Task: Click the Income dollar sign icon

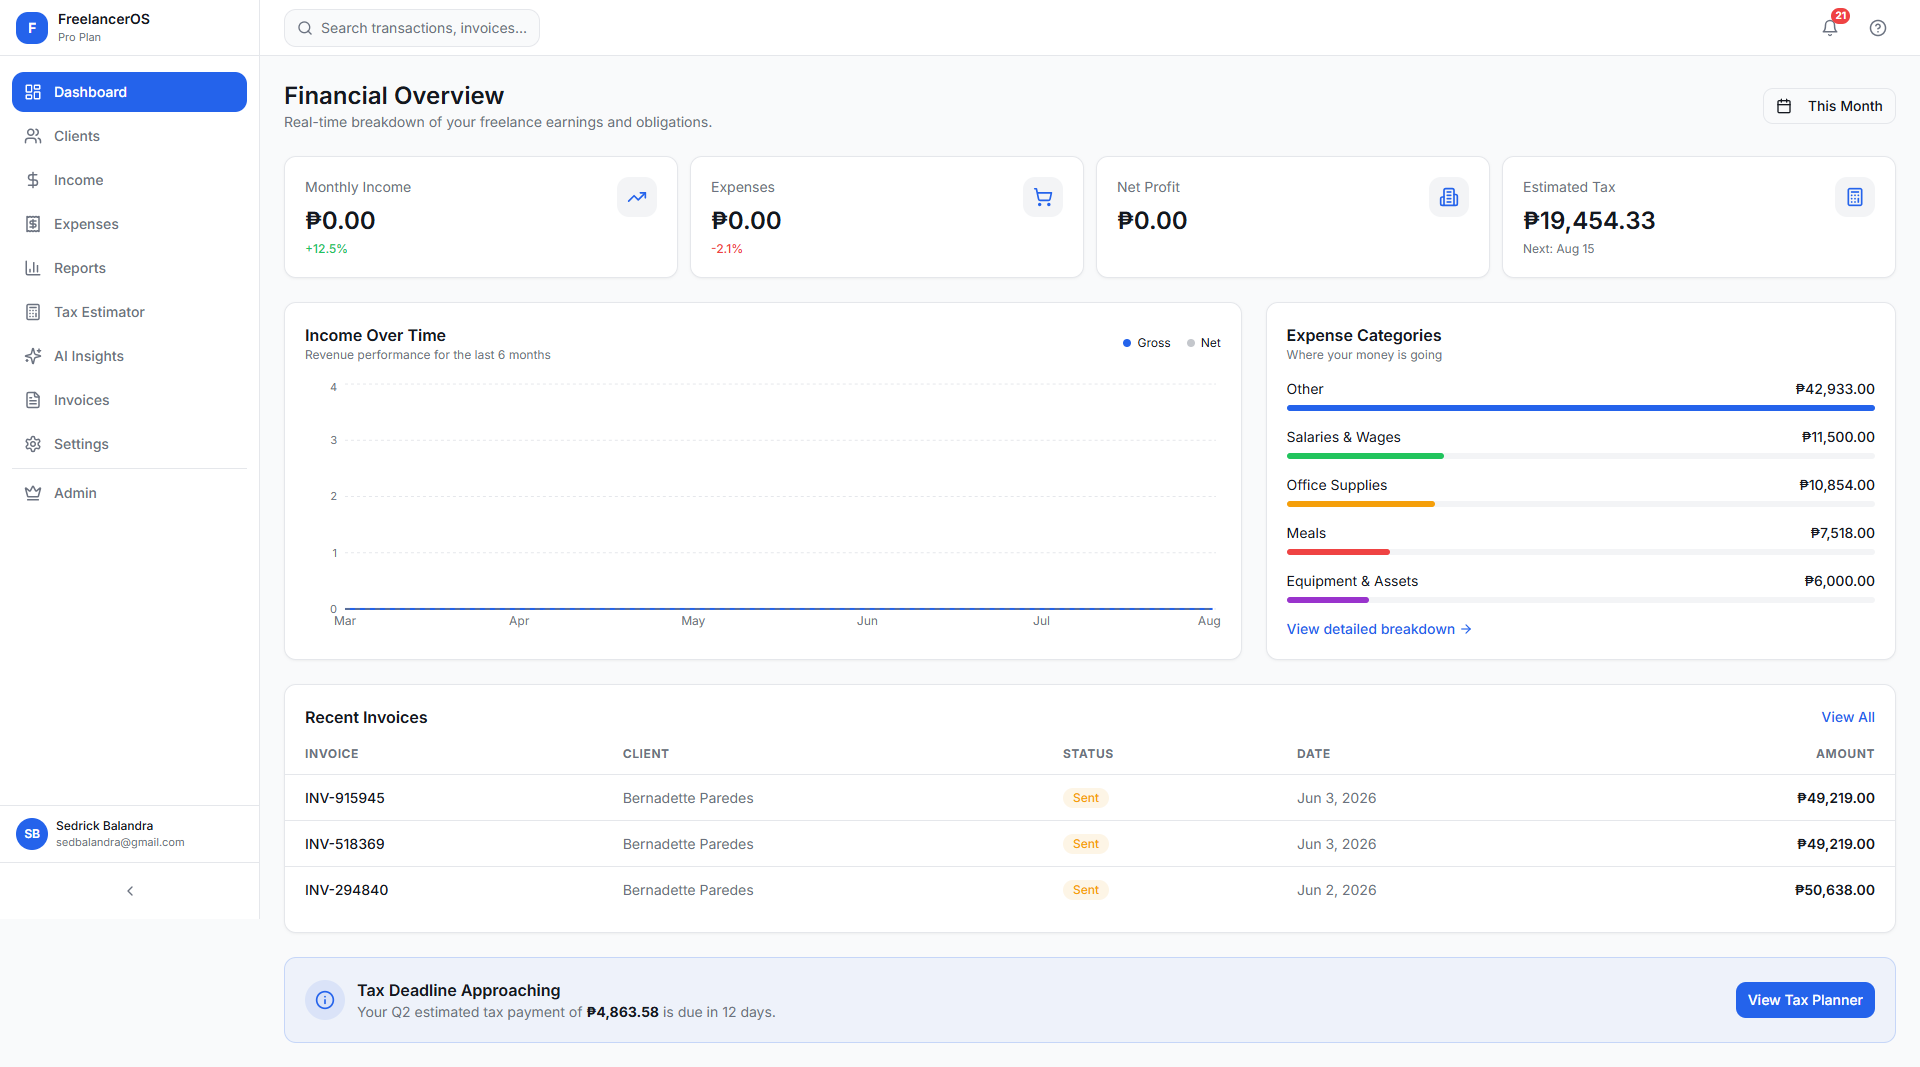Action: (33, 180)
